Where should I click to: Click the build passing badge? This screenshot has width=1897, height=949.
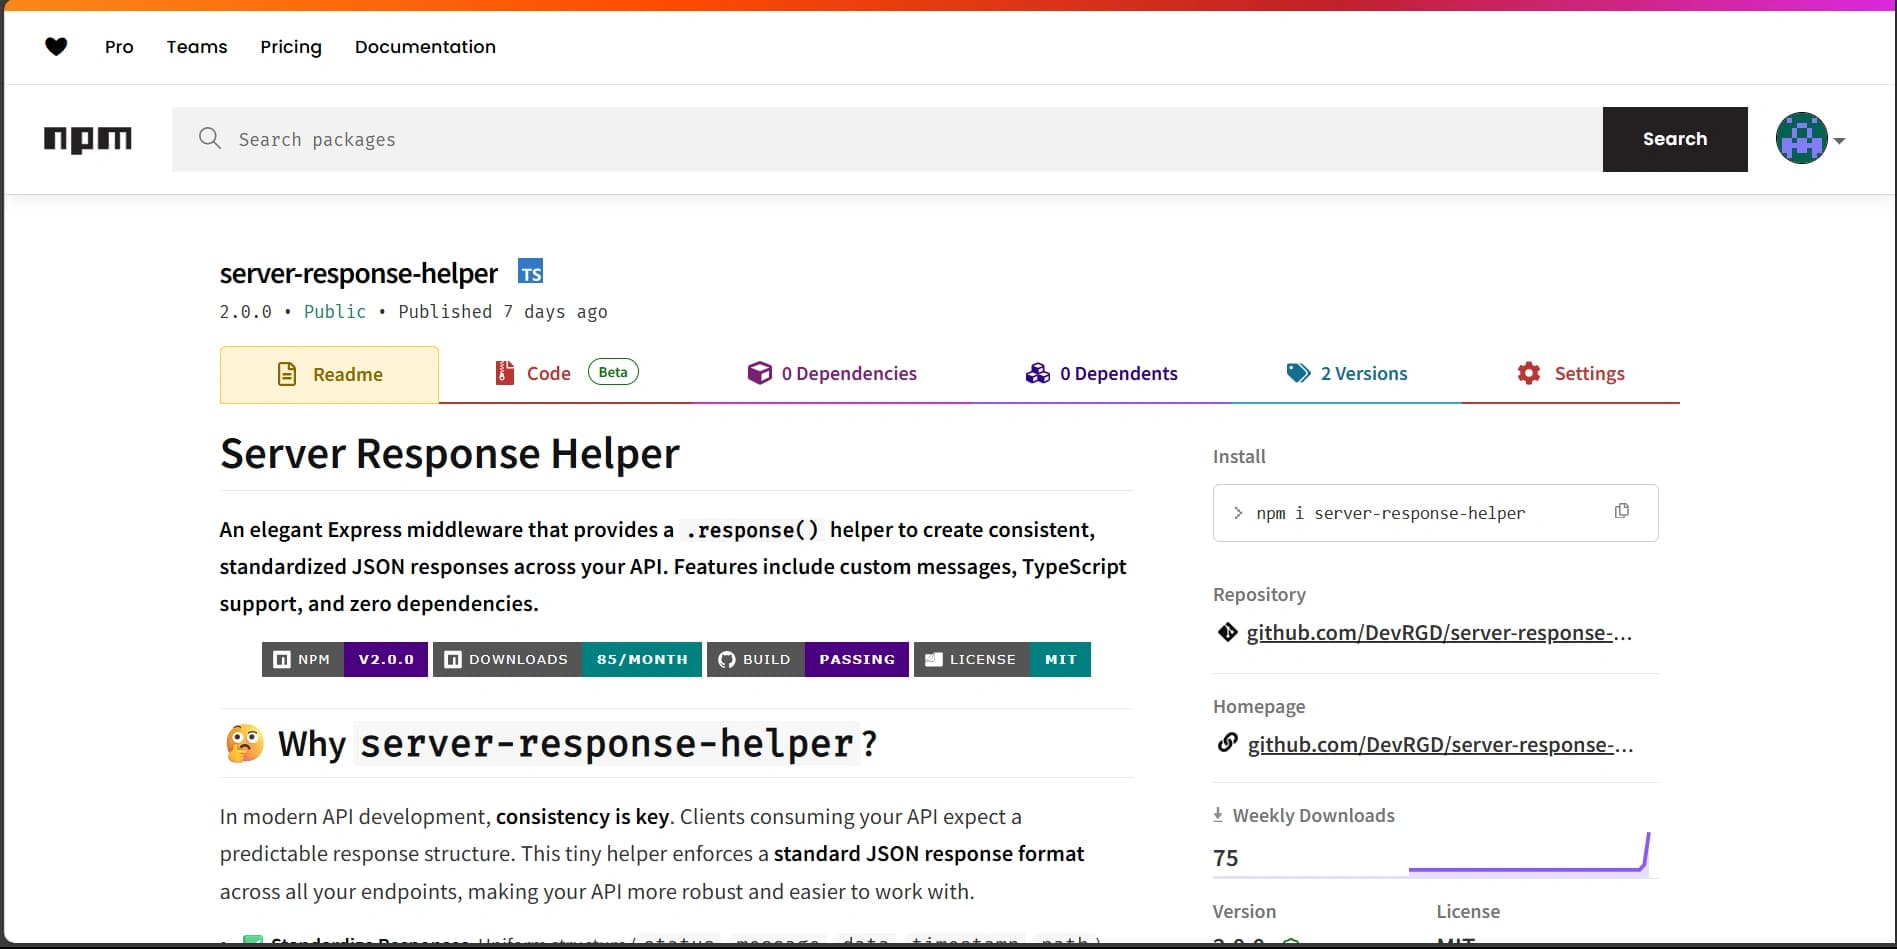pos(808,659)
